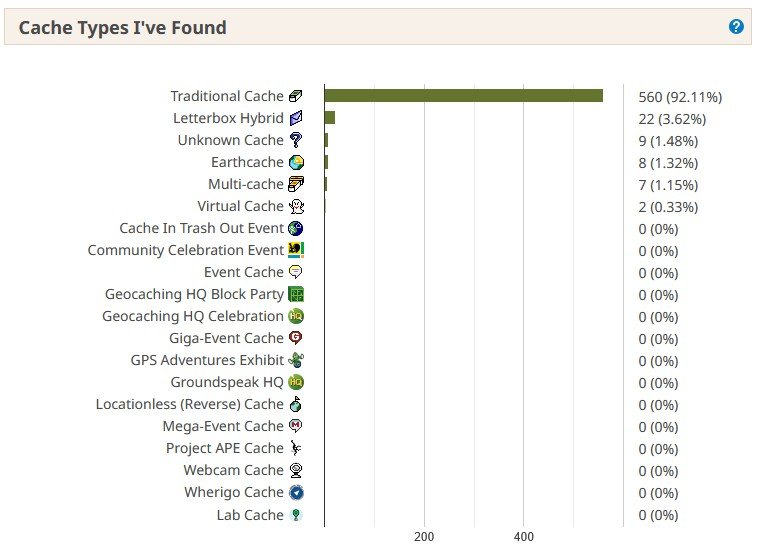This screenshot has height=551, width=762.
Task: Click the 'Event Cache' label
Action: [244, 272]
